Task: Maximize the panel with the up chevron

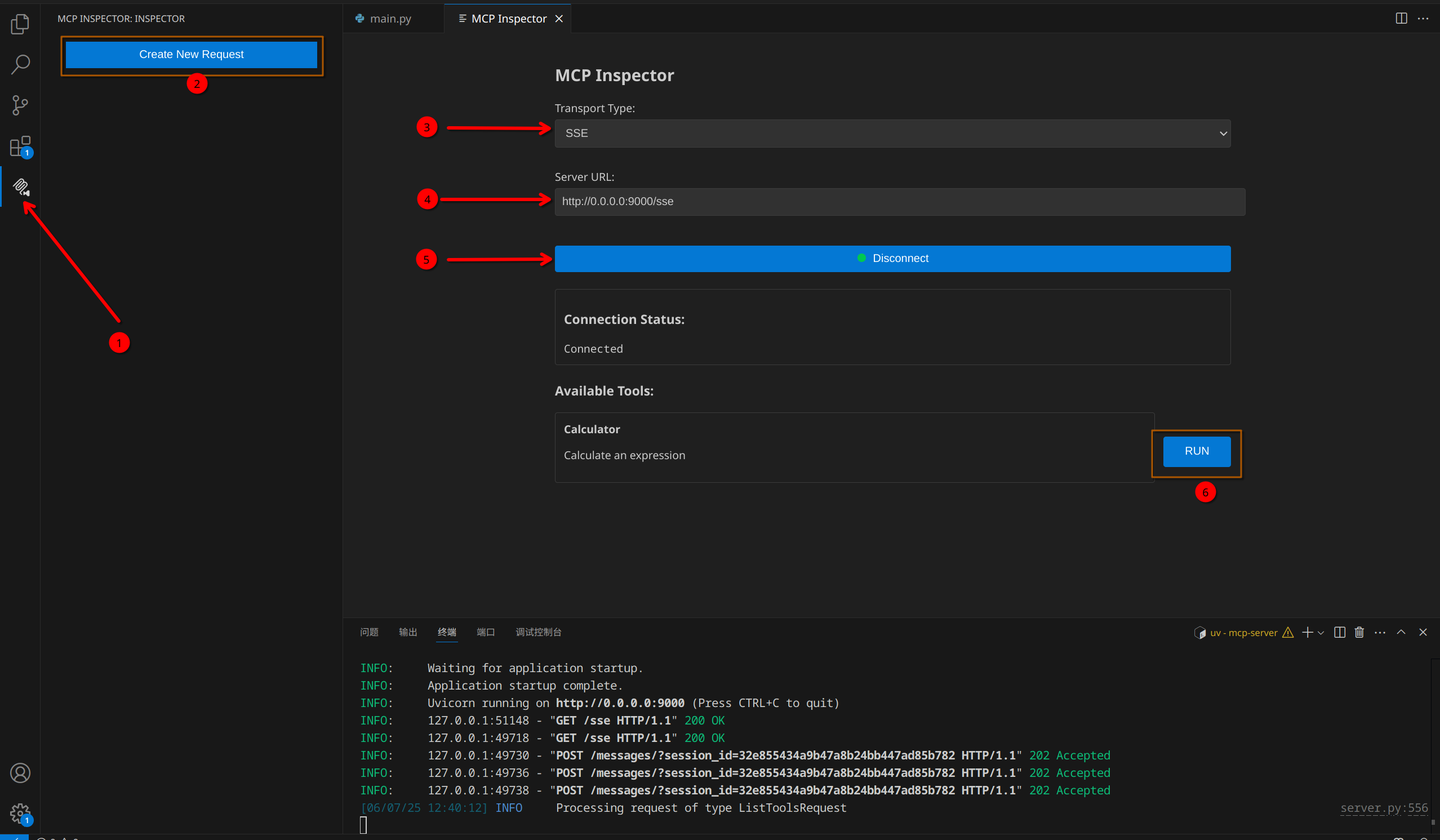Action: click(1401, 632)
